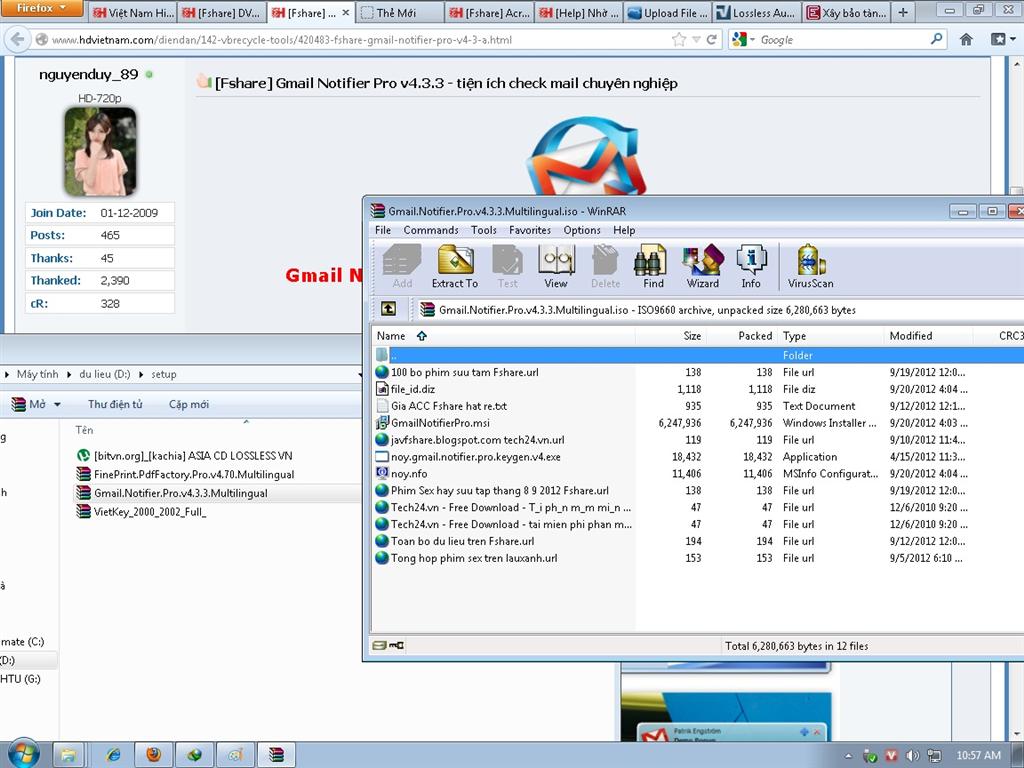The image size is (1024, 768).
Task: Open the Help menu in WinRAR
Action: pyautogui.click(x=624, y=230)
